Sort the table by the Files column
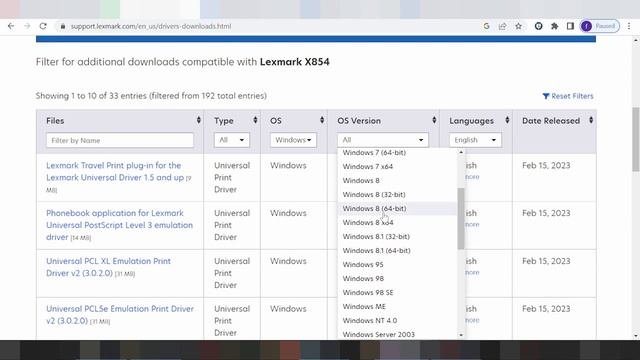Image resolution: width=640 pixels, height=360 pixels. pyautogui.click(x=199, y=120)
